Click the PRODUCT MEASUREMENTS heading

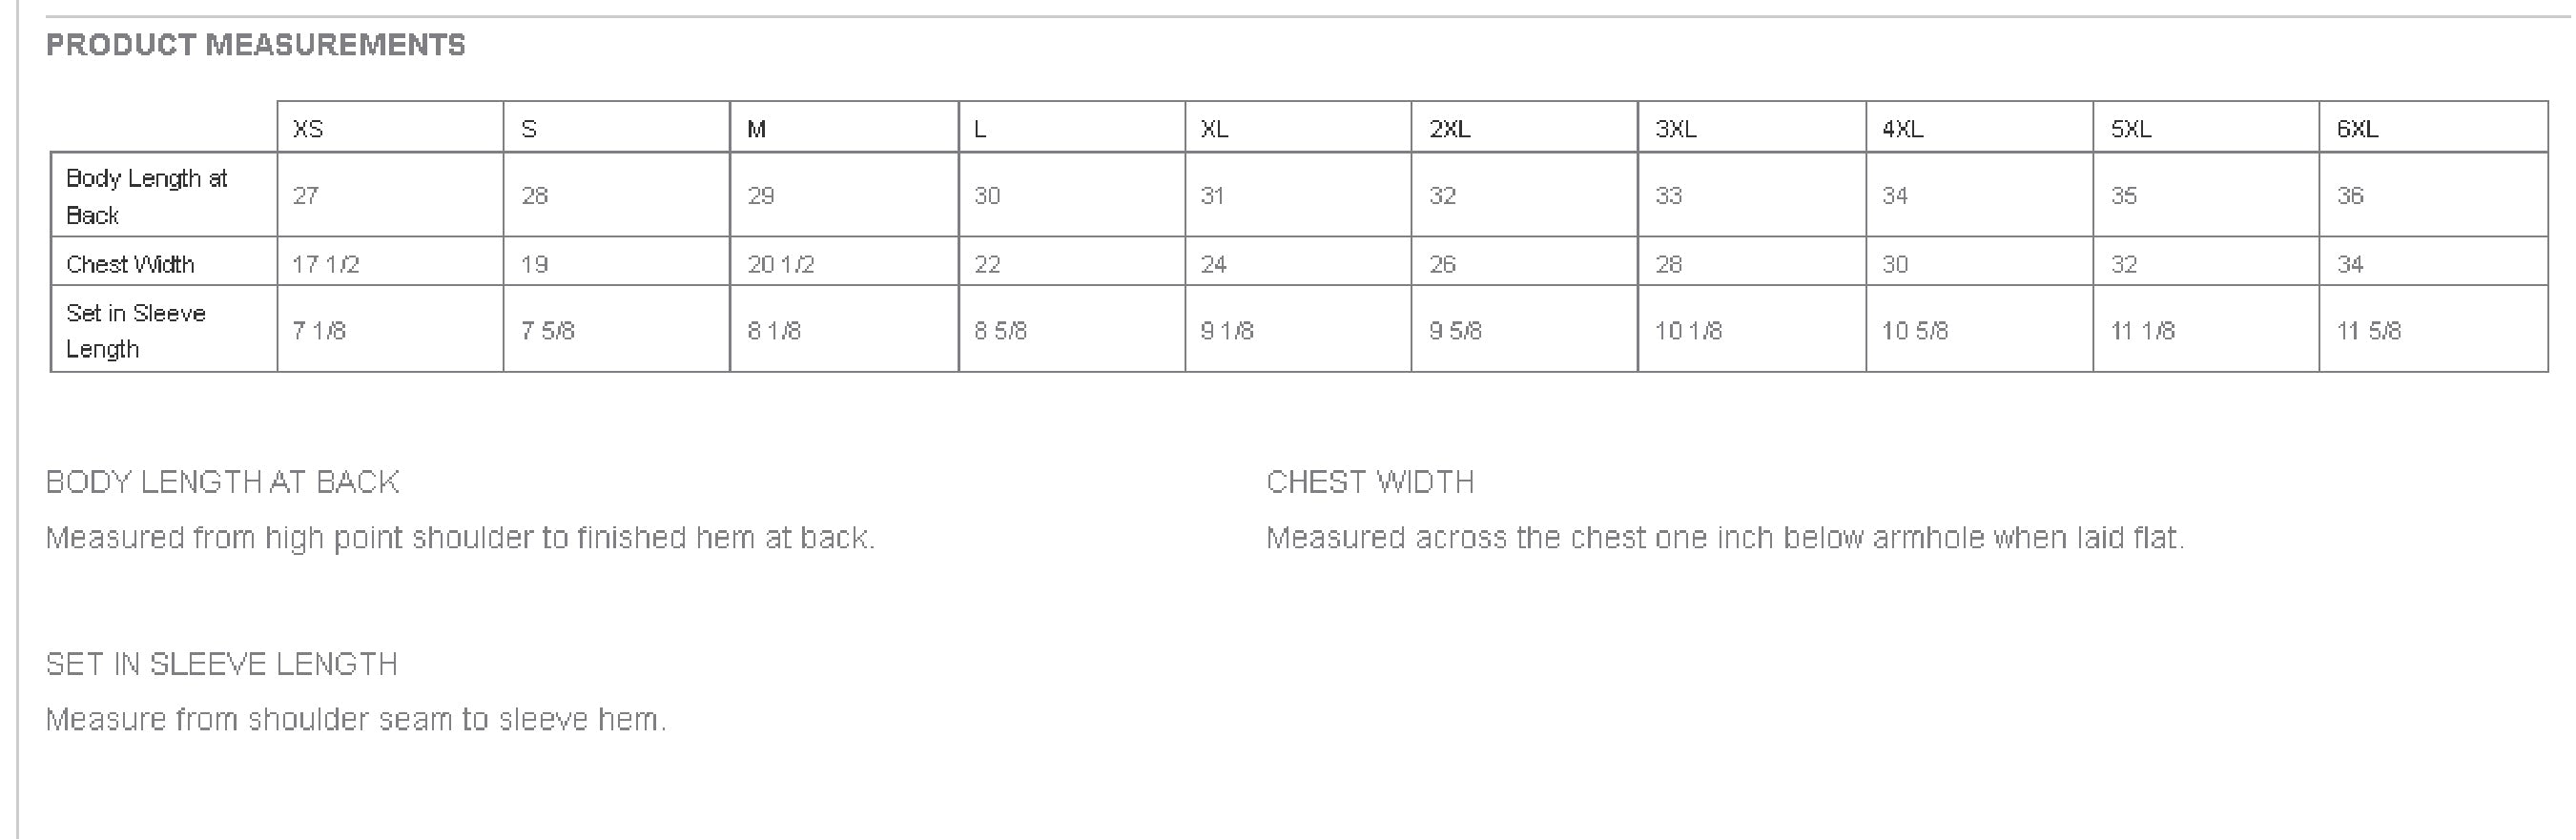pos(256,45)
